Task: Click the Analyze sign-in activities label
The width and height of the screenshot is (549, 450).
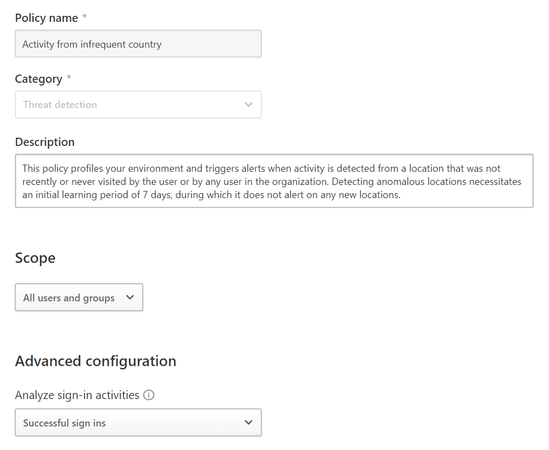Action: click(77, 395)
